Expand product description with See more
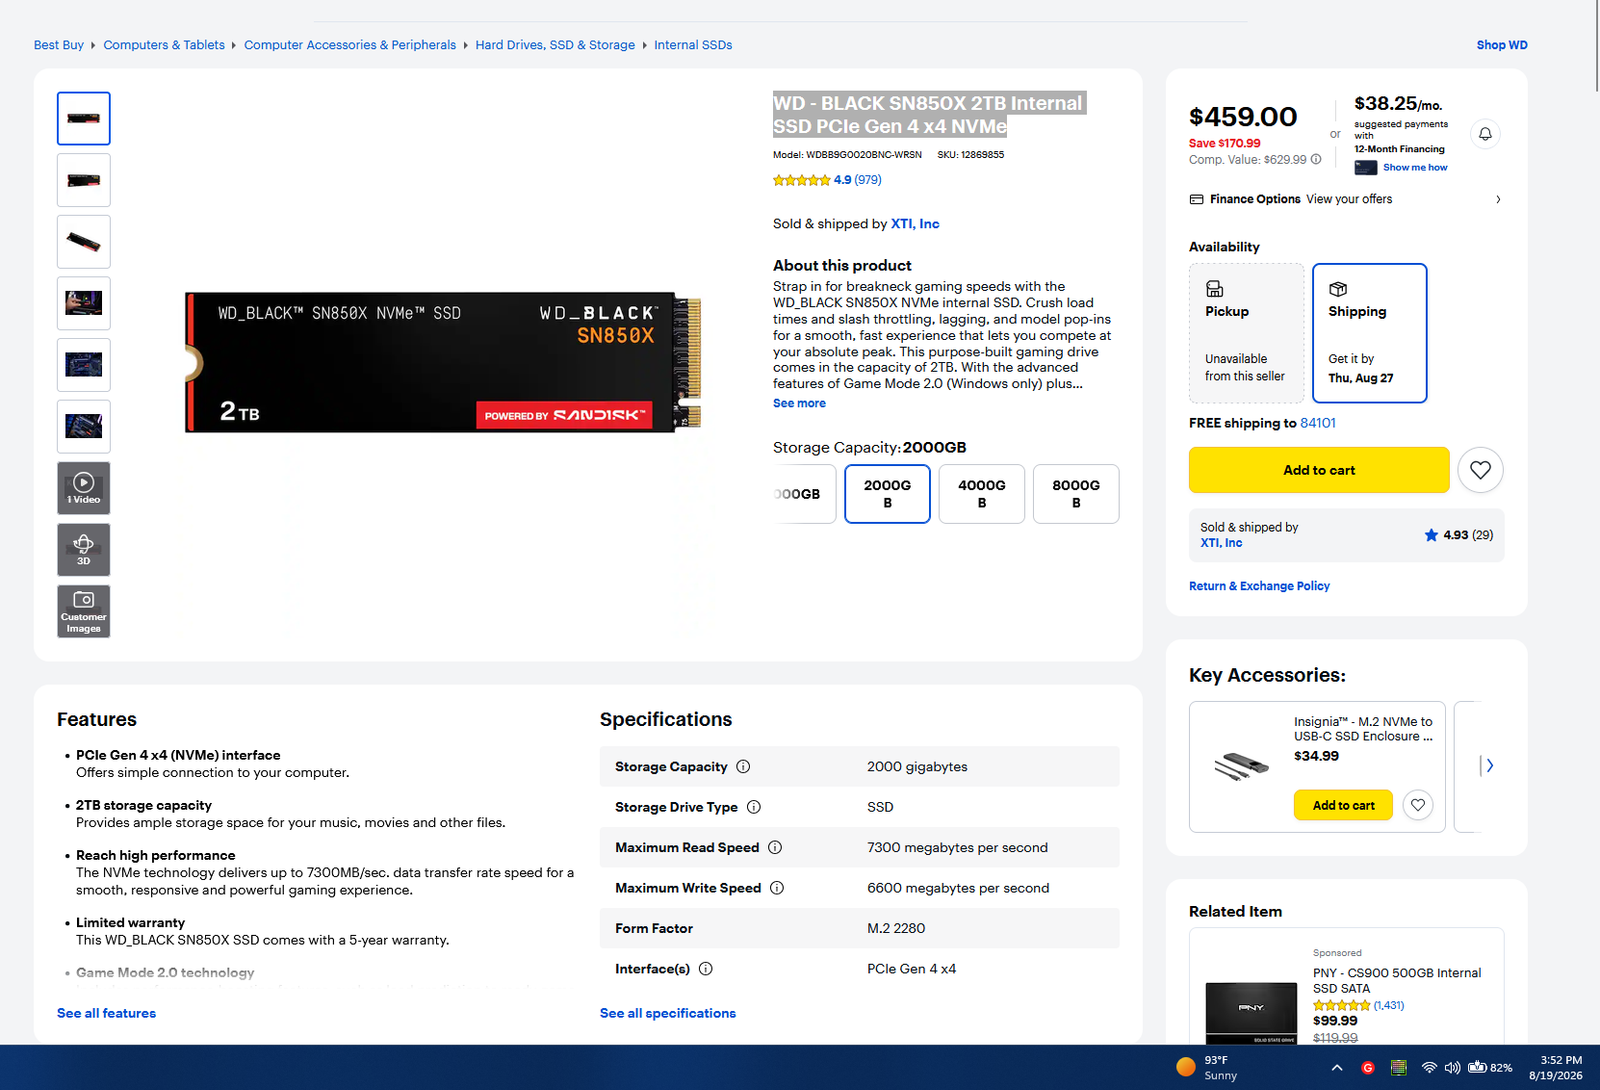Viewport: 1600px width, 1090px height. (x=799, y=403)
